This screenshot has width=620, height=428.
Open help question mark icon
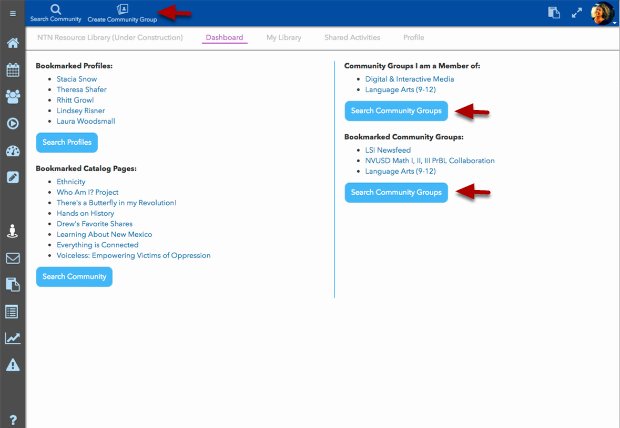tap(13, 420)
